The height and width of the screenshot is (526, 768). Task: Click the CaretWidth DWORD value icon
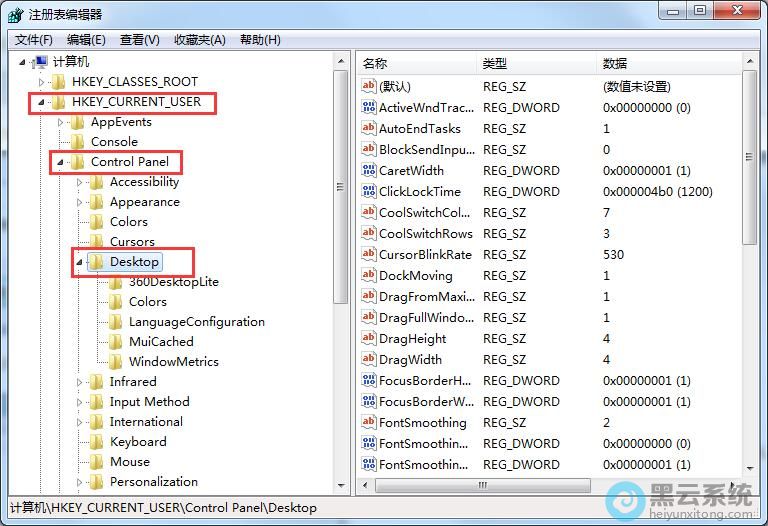(x=368, y=171)
